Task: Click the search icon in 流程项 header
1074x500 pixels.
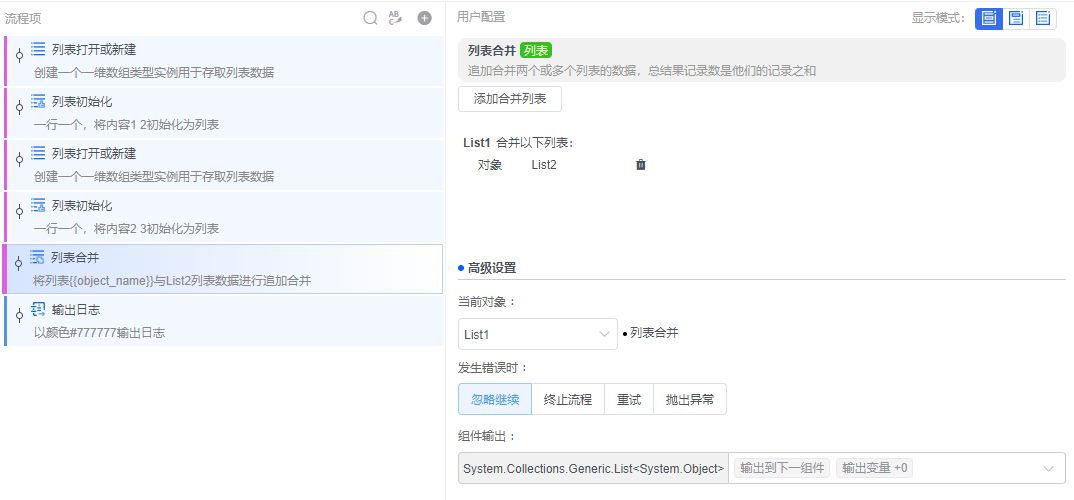Action: point(370,18)
